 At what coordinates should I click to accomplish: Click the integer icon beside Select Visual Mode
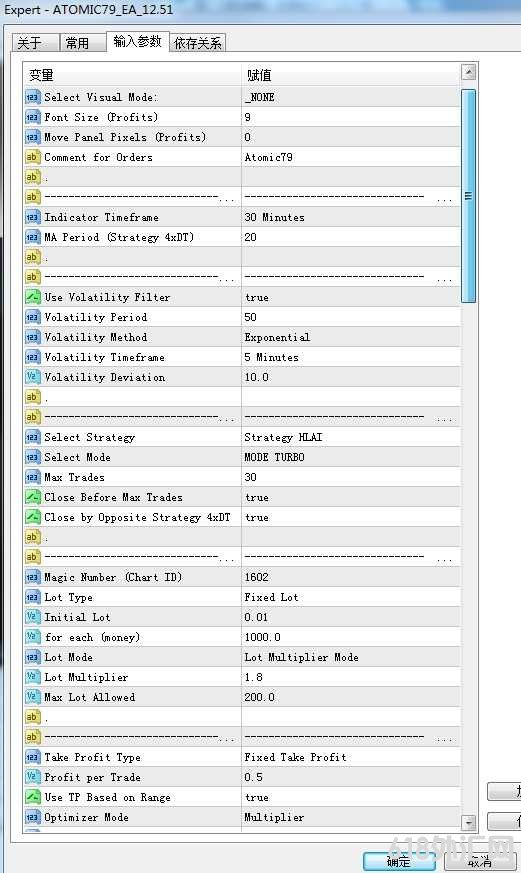coord(33,97)
